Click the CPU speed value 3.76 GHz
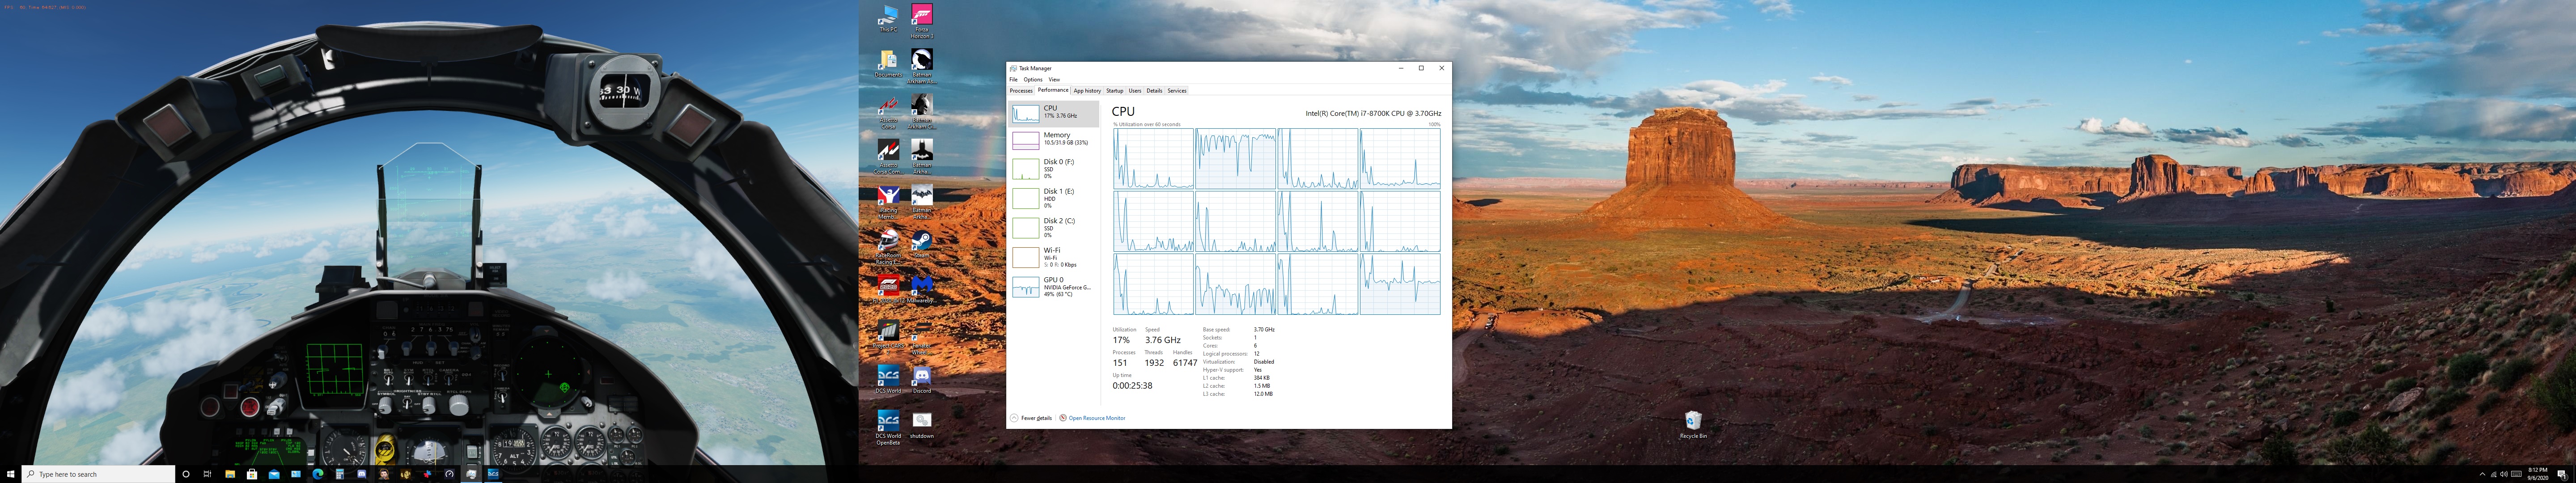The width and height of the screenshot is (2576, 483). click(1163, 340)
